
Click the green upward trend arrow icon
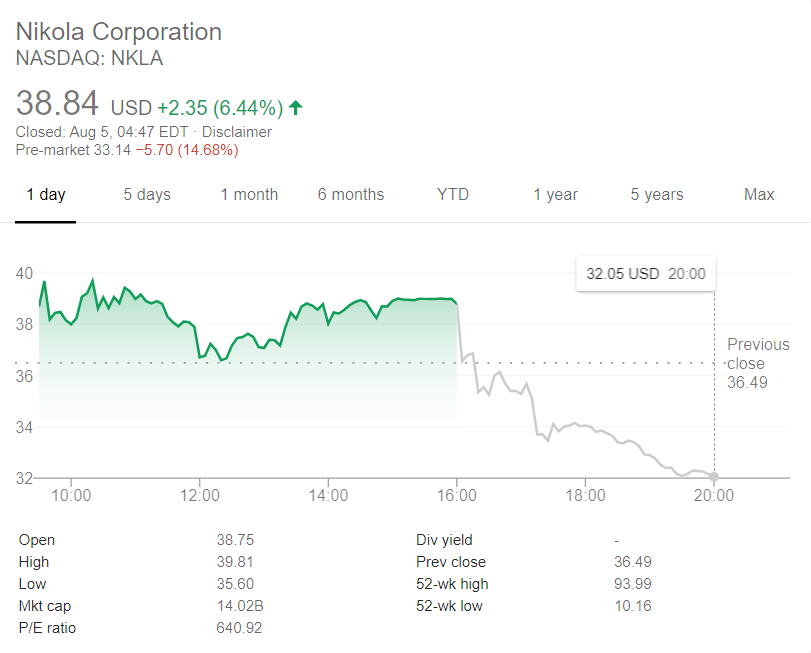click(x=294, y=105)
